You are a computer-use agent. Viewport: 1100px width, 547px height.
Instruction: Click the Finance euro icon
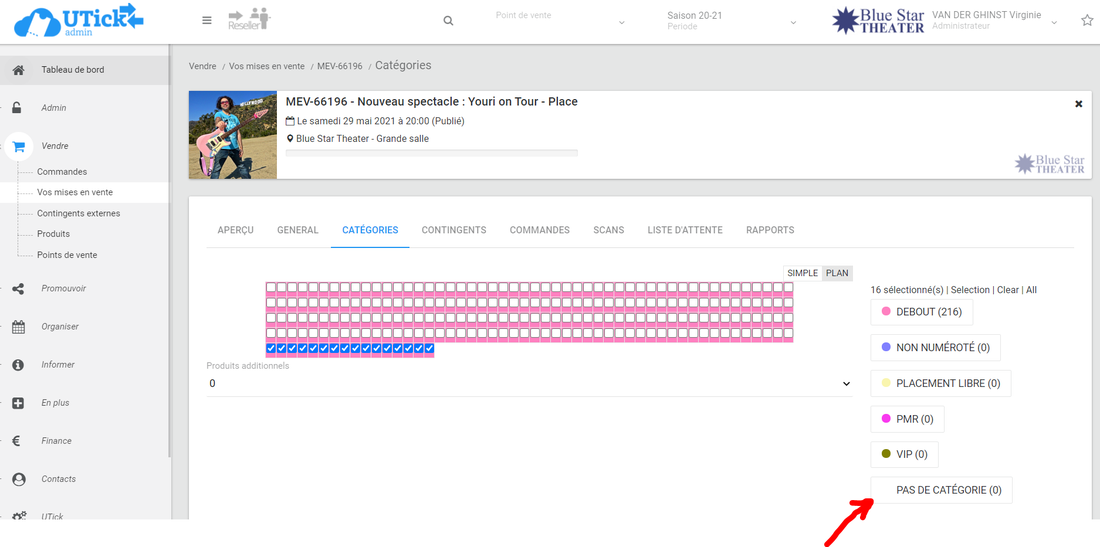point(18,441)
